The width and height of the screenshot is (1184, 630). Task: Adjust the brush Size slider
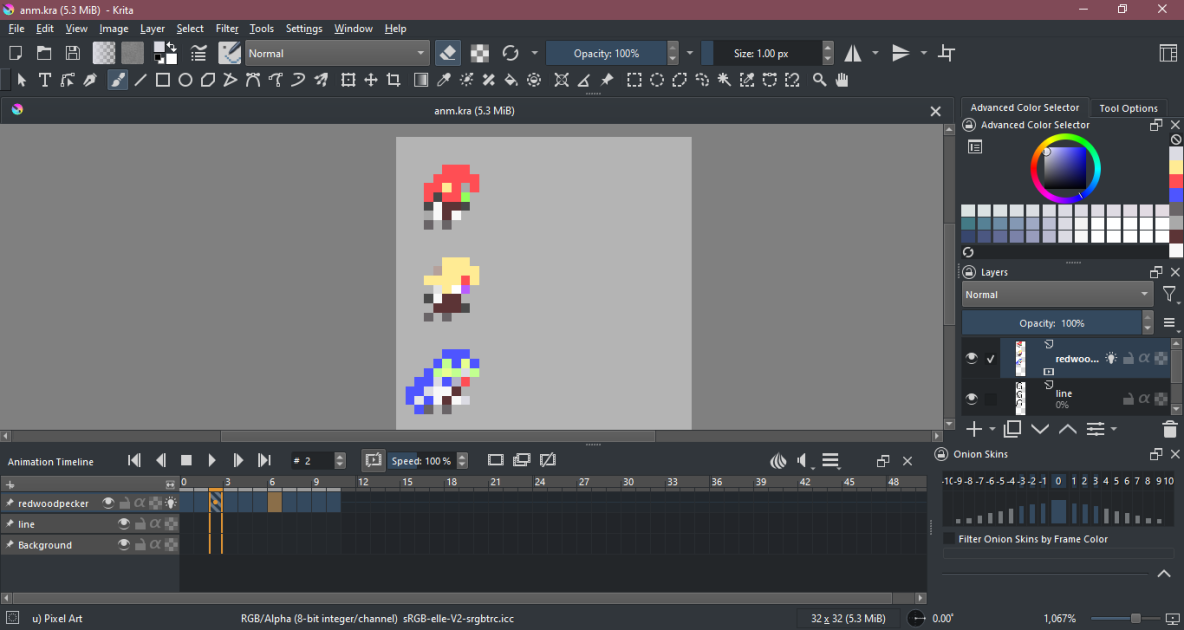[761, 53]
